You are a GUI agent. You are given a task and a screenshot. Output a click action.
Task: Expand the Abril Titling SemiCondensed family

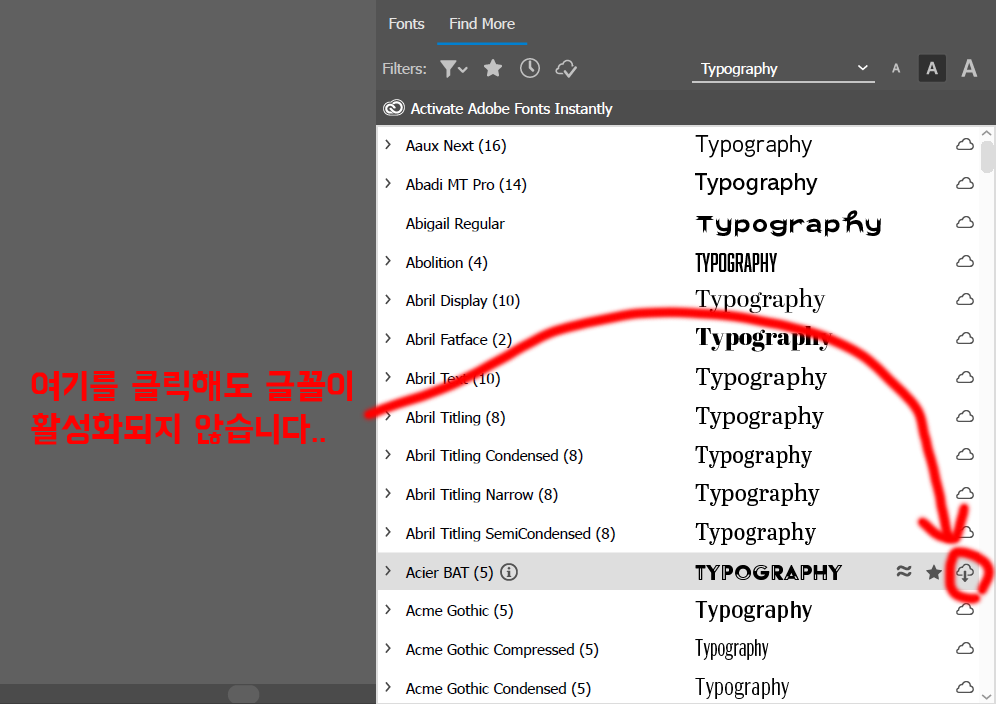pyautogui.click(x=388, y=532)
